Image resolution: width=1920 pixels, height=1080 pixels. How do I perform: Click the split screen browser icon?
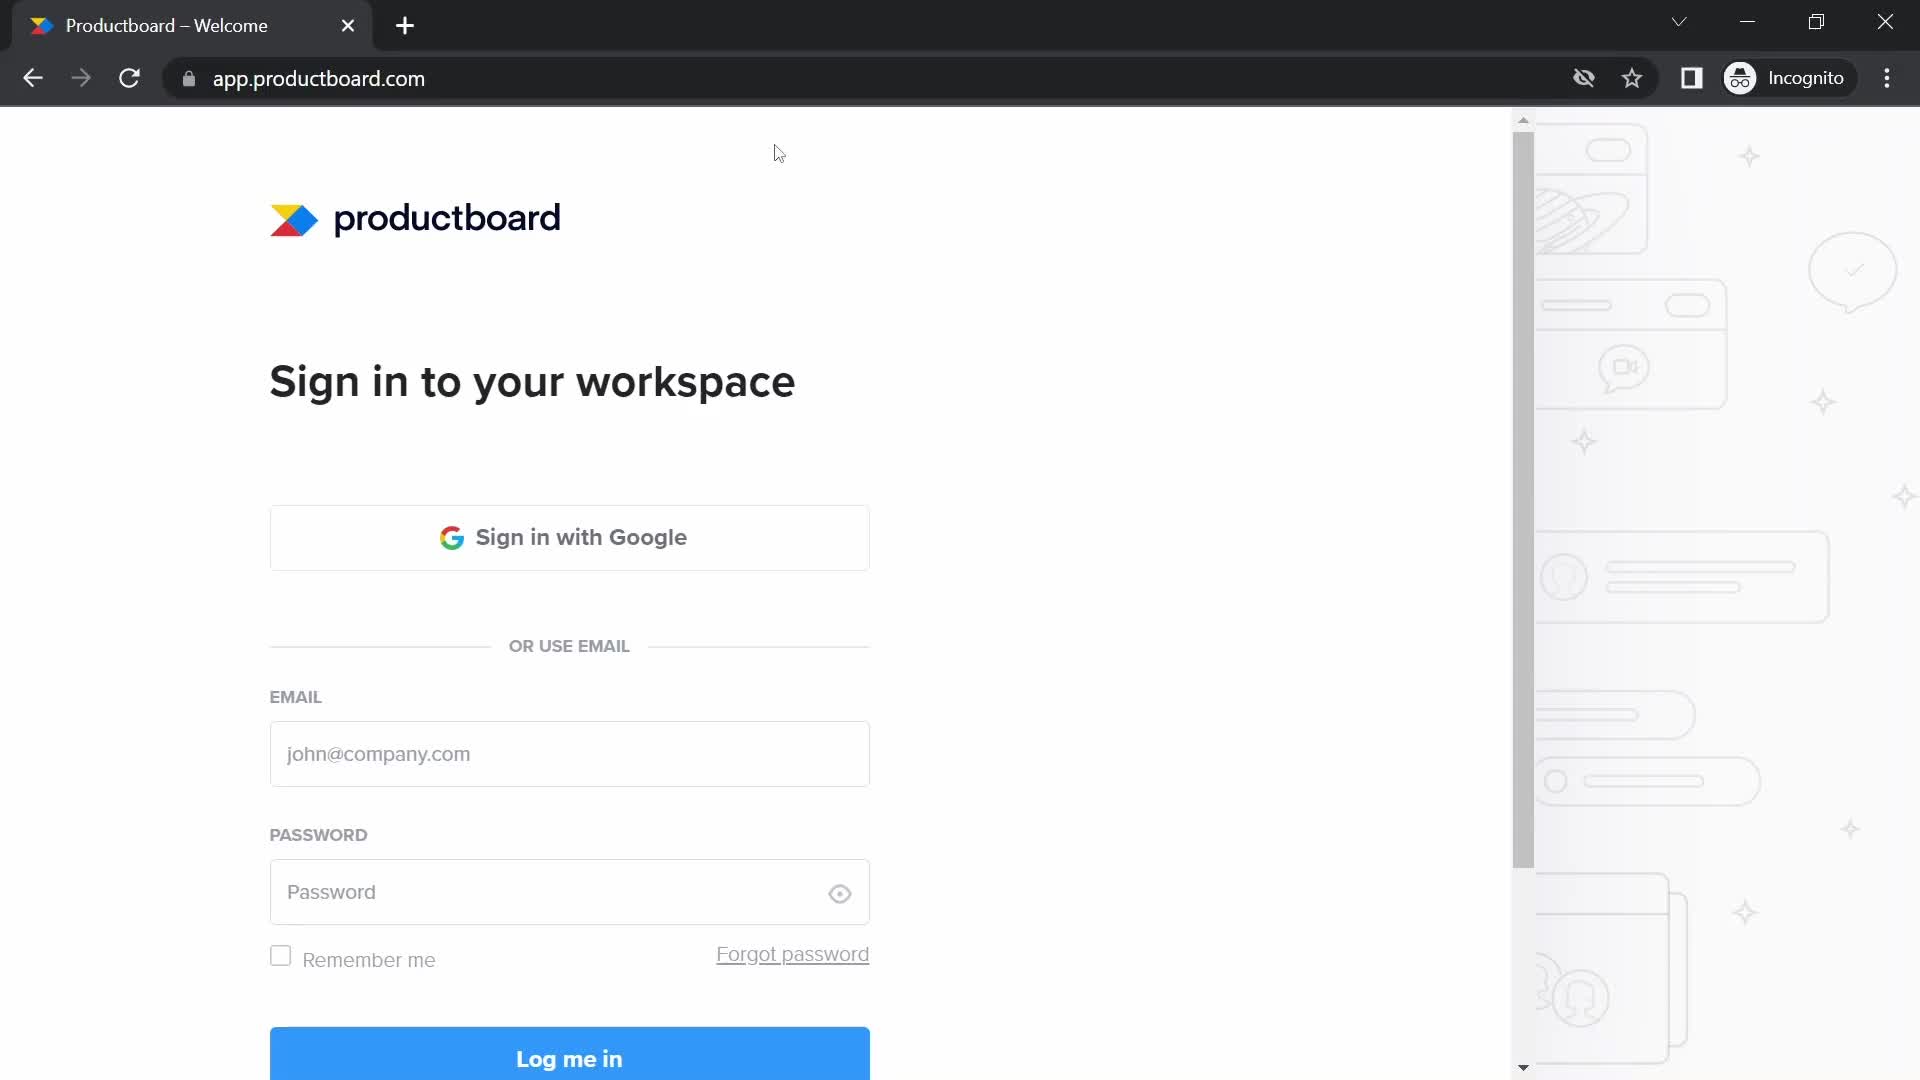pos(1693,78)
